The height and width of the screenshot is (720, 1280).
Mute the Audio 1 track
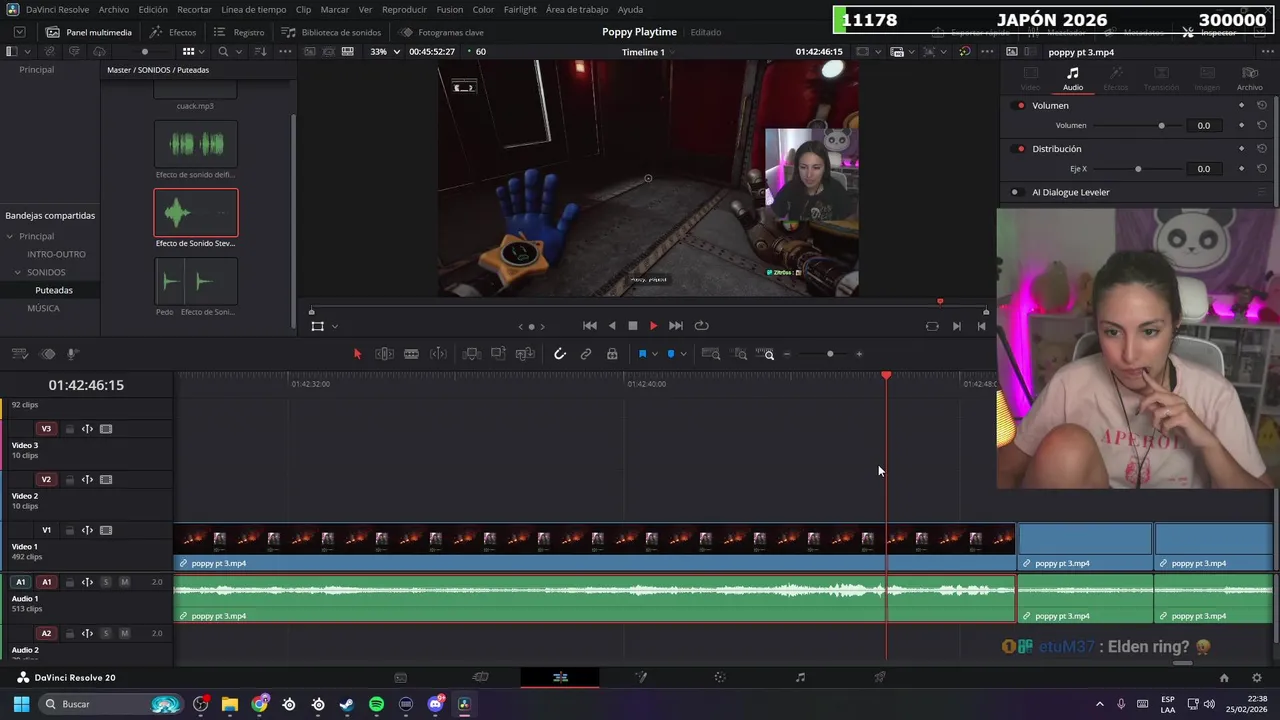[124, 582]
